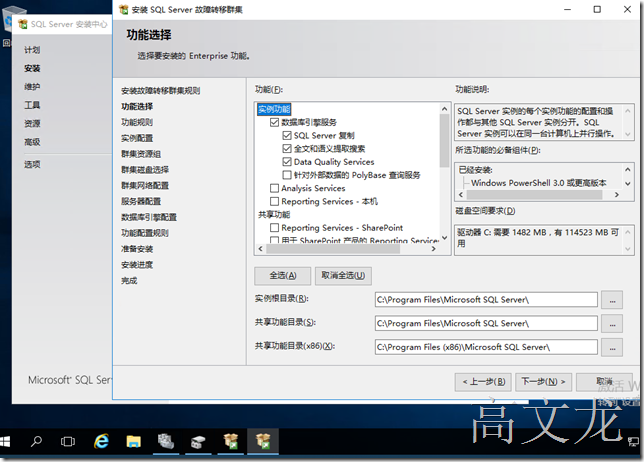Select 群集资源组 wizard step

tap(141, 154)
